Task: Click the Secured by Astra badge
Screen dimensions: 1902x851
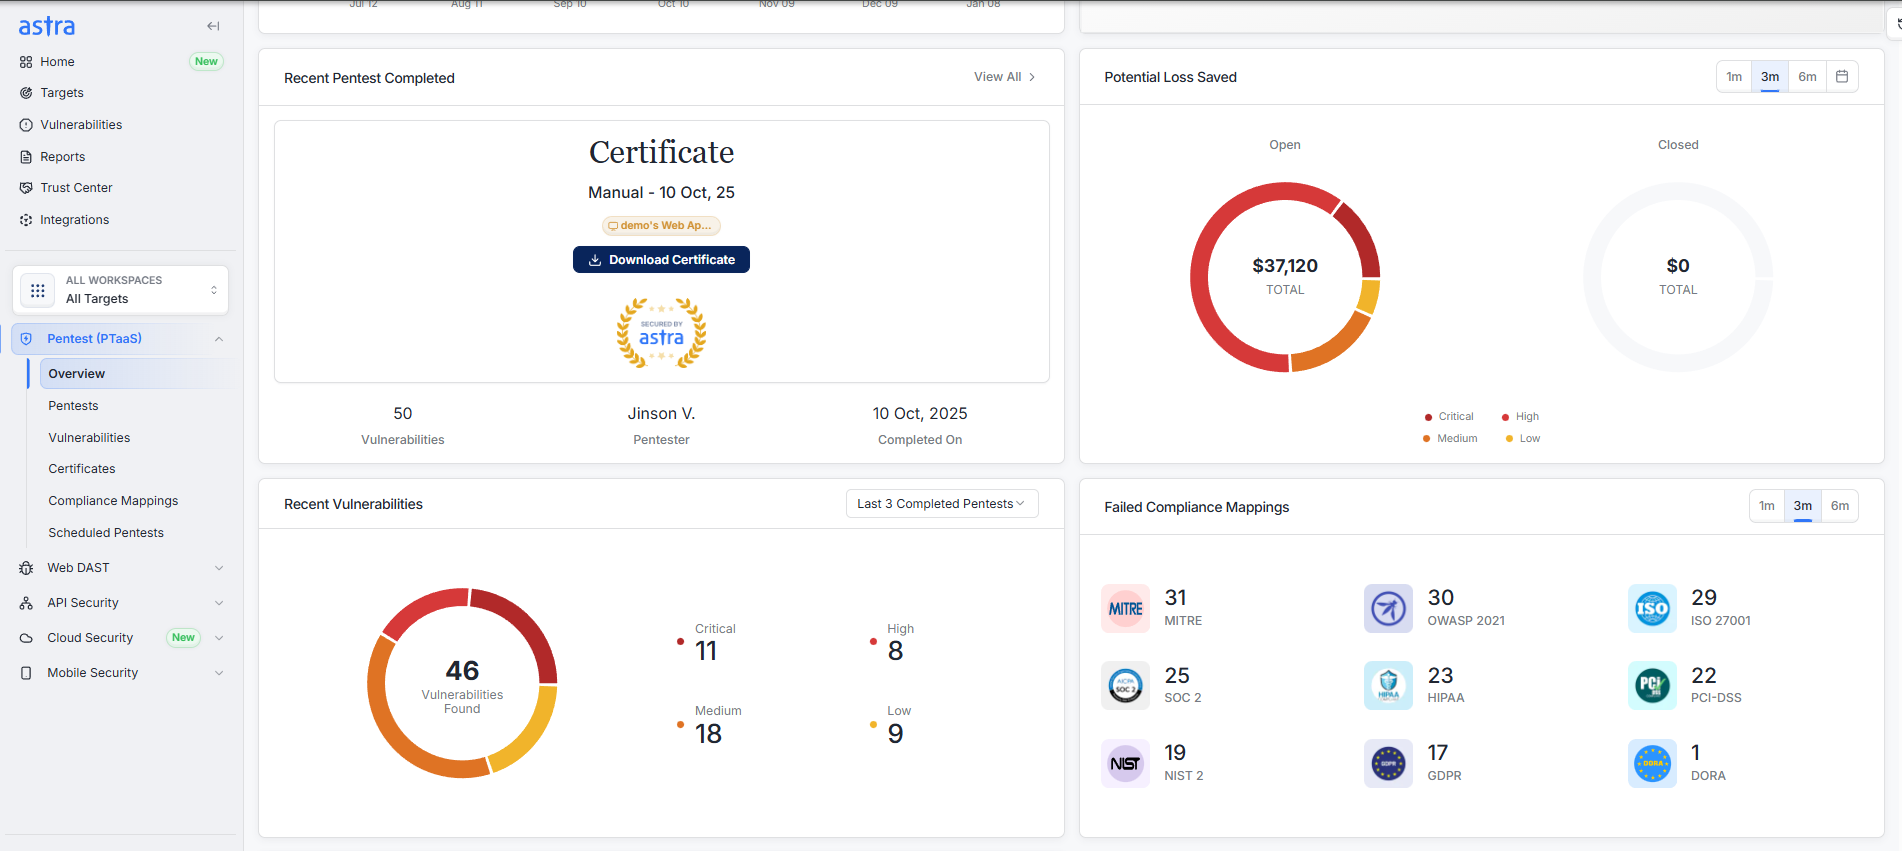Action: 661,333
